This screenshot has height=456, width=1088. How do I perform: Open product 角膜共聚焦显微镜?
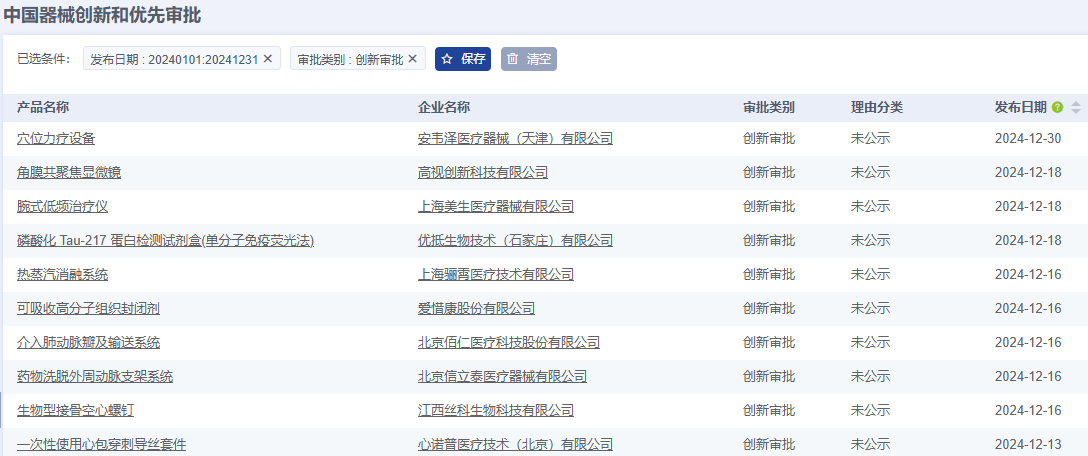pos(69,172)
